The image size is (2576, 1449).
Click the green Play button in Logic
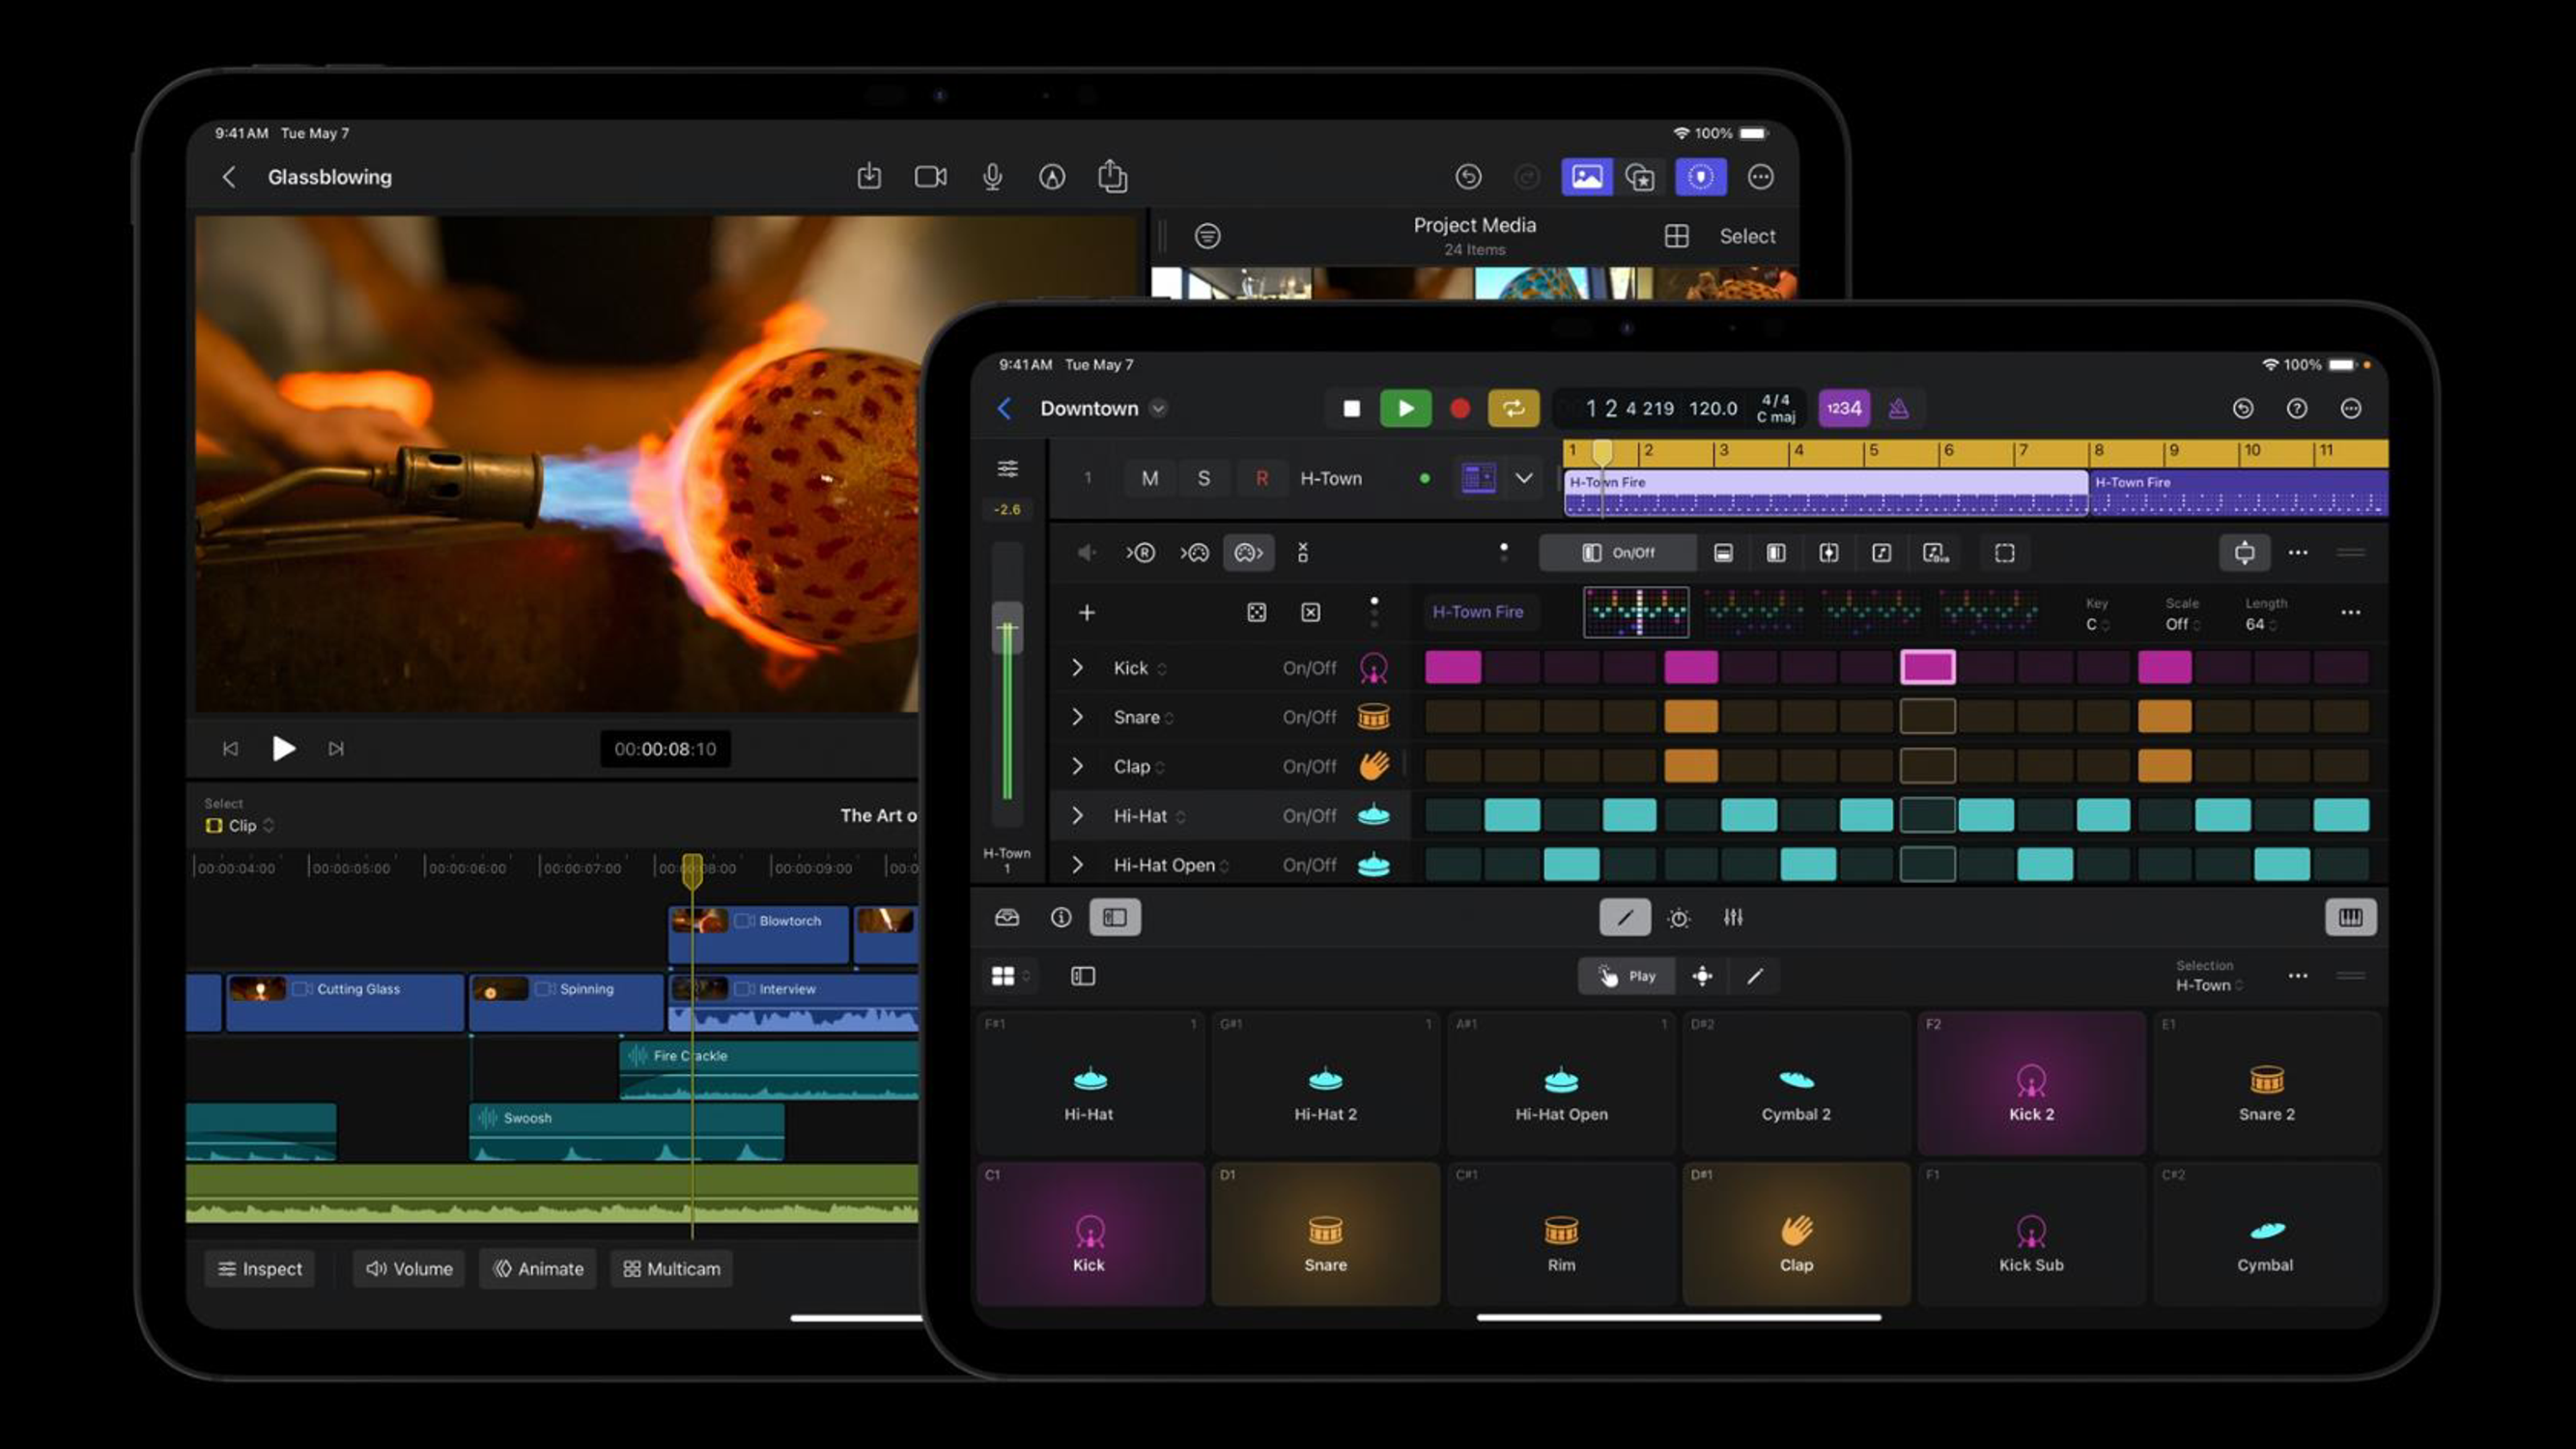pos(1405,408)
